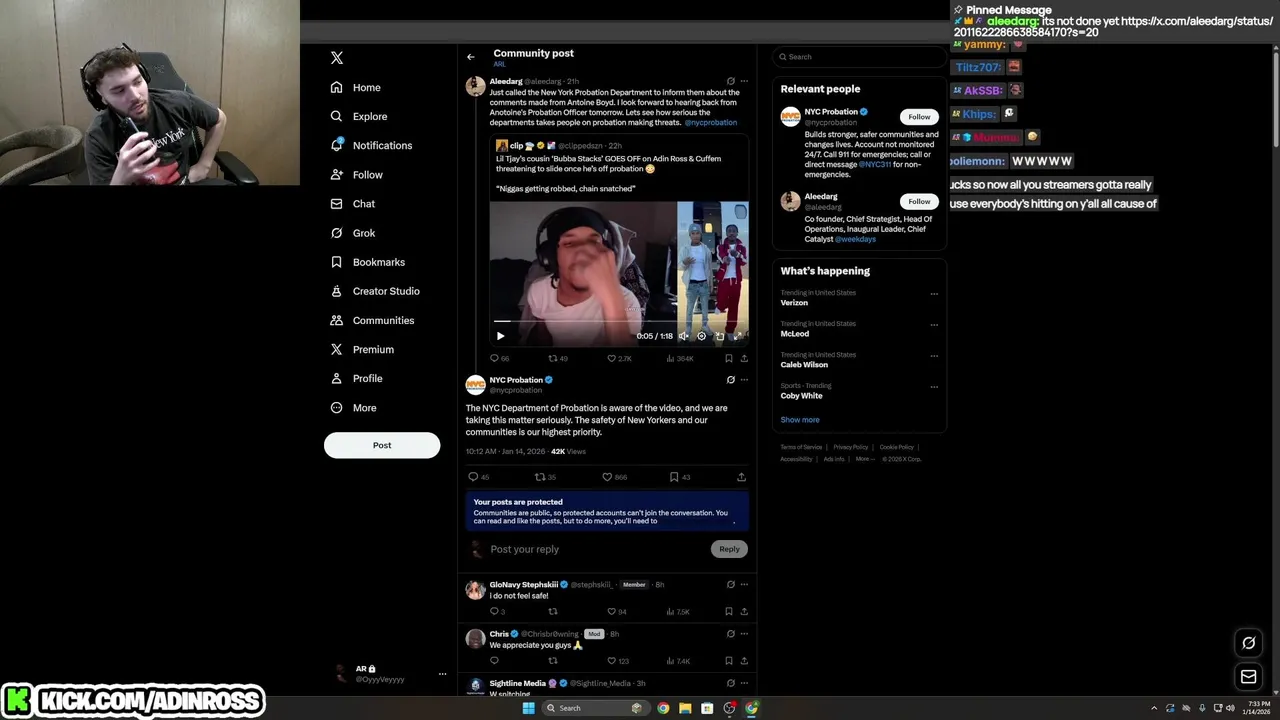
Task: Share GloNavy Stephskiii's reply
Action: 743,611
